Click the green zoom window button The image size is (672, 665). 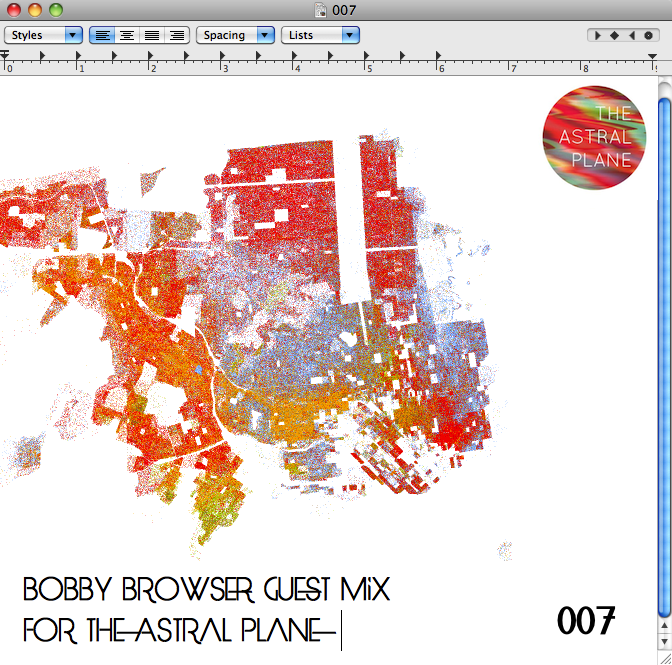tap(55, 10)
